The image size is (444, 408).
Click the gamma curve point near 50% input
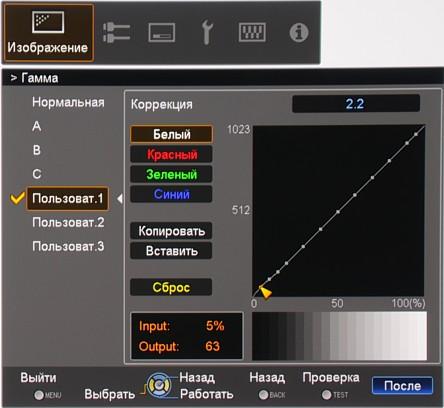(338, 212)
